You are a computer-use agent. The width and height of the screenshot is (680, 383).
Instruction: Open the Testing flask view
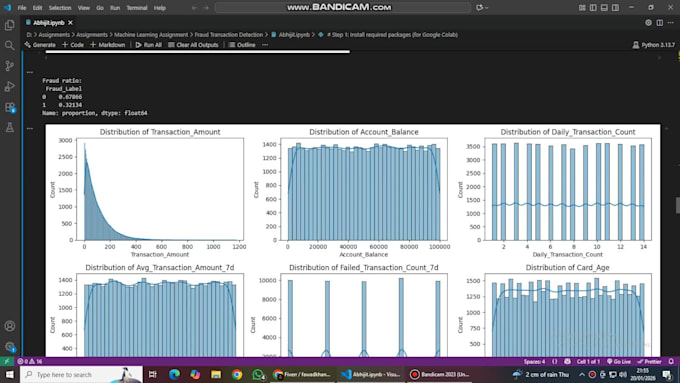tap(10, 128)
